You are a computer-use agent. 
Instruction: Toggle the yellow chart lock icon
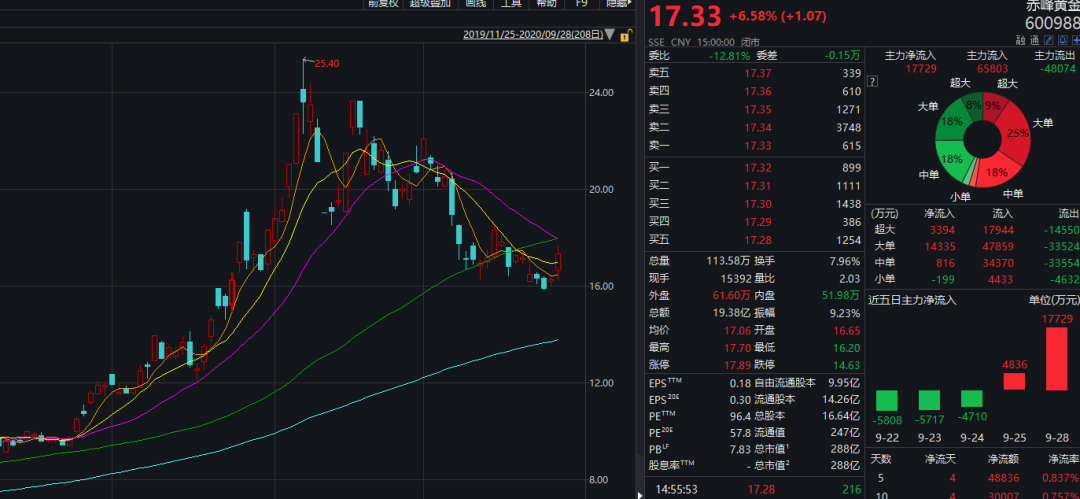626,34
